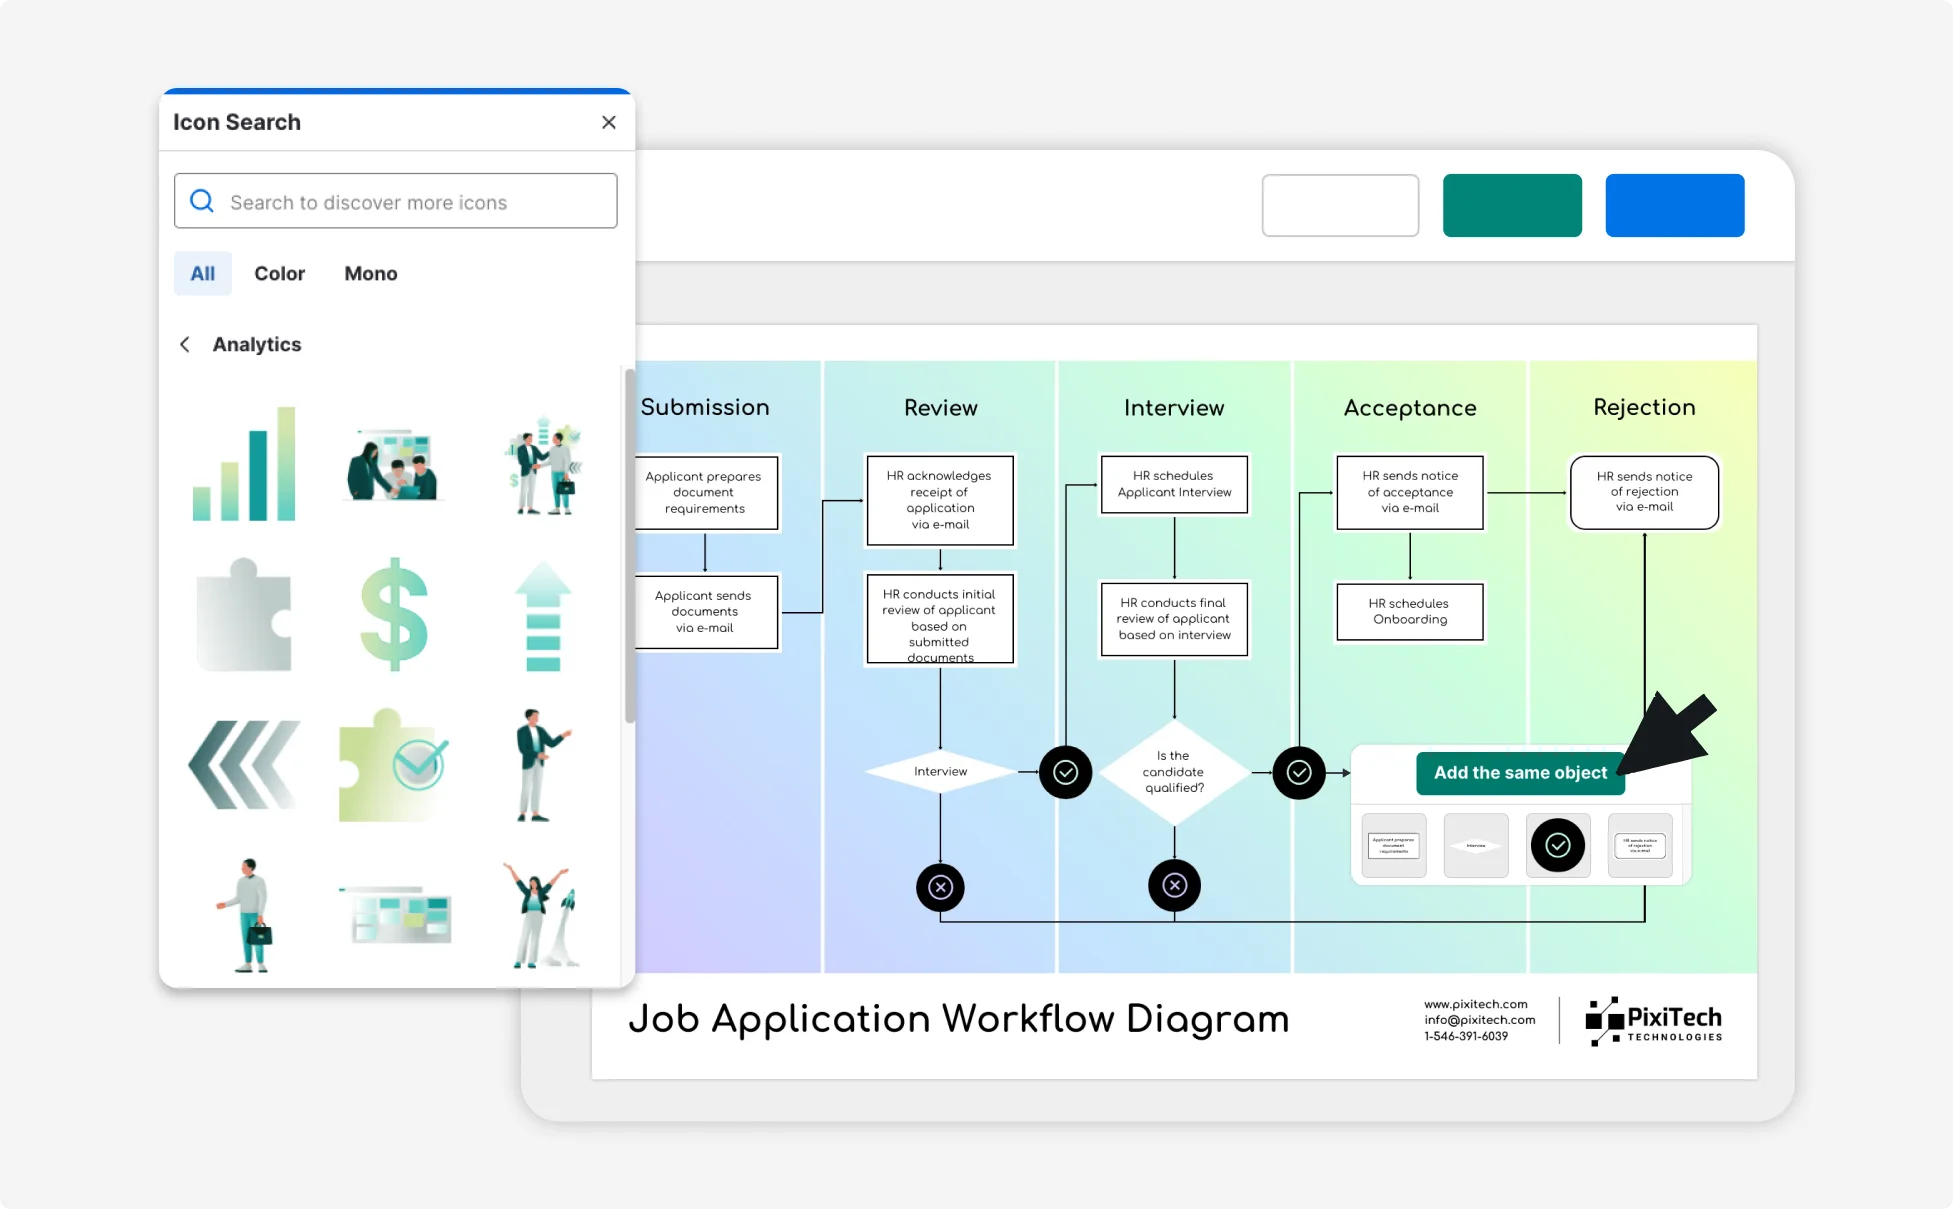Toggle the All icon filter tab
This screenshot has height=1209, width=1953.
click(x=202, y=273)
